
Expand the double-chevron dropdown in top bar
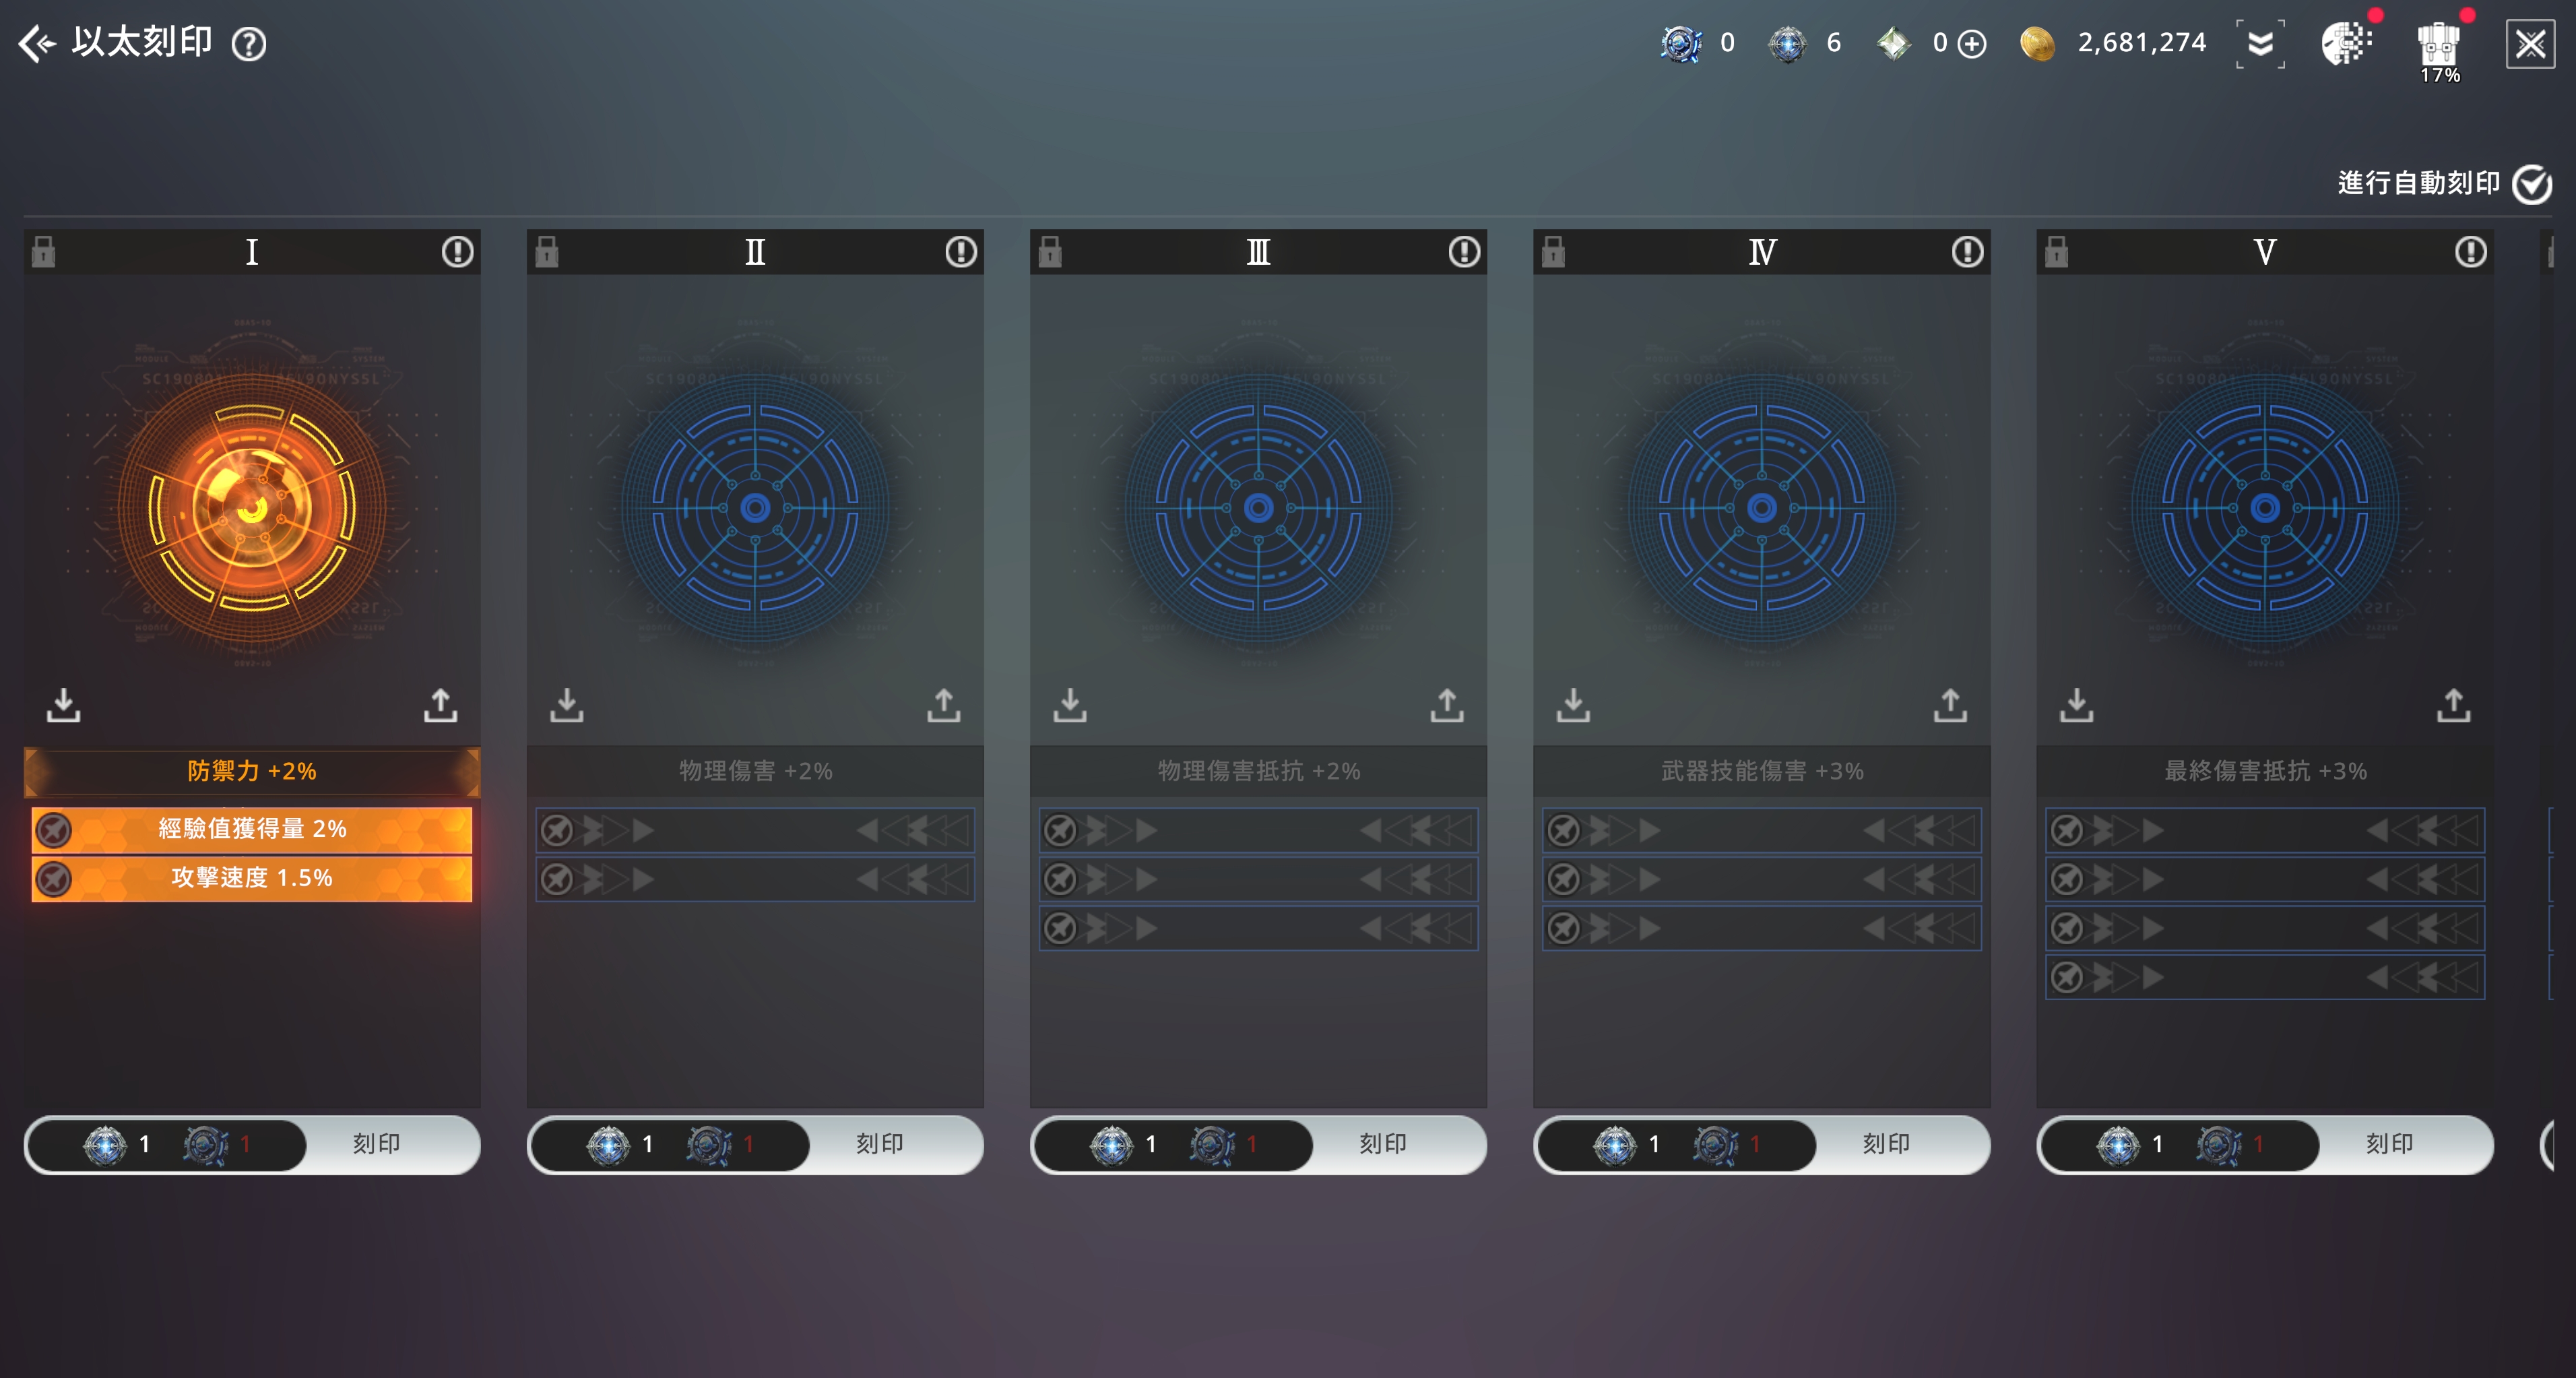2260,44
